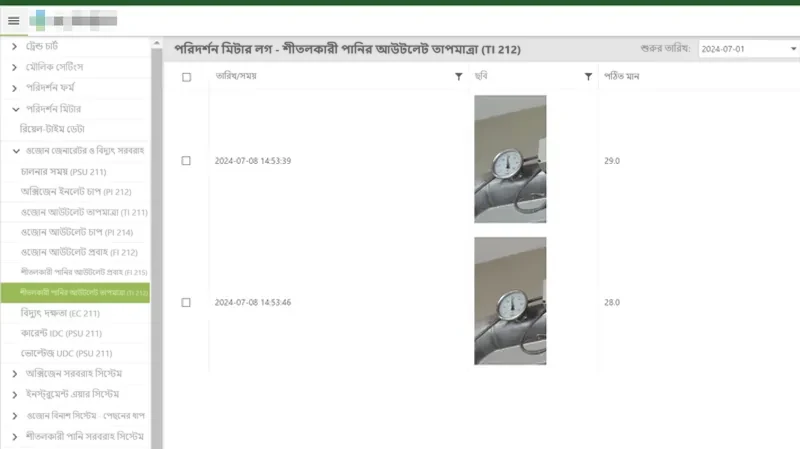Click the তারিখ/সময় column header
This screenshot has height=449, width=800.
coord(236,76)
